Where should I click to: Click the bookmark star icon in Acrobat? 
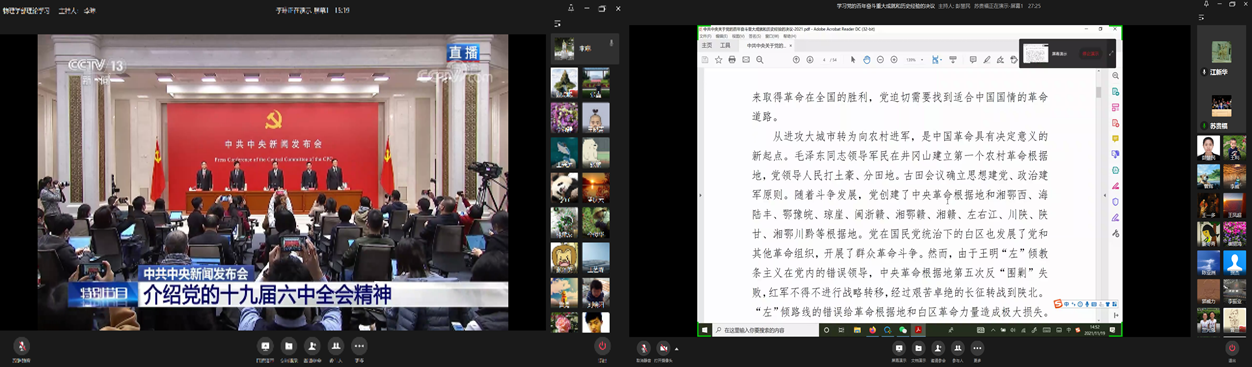(x=718, y=59)
